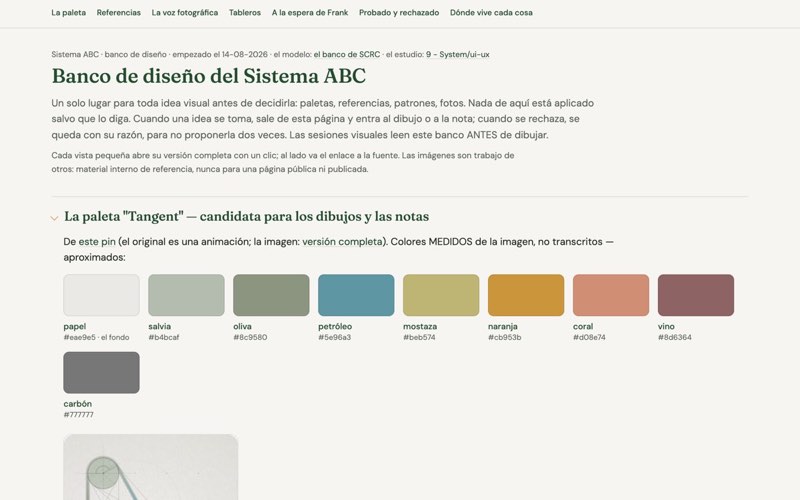This screenshot has height=500, width=800.
Task: Open the 'versión completa' image link
Action: pos(342,241)
